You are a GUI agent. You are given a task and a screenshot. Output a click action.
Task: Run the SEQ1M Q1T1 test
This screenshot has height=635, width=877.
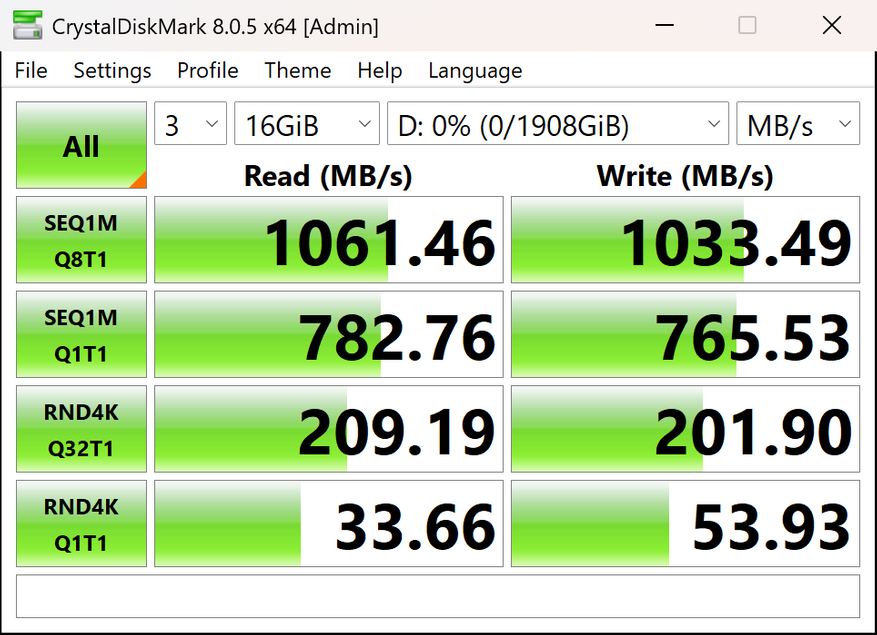click(81, 334)
